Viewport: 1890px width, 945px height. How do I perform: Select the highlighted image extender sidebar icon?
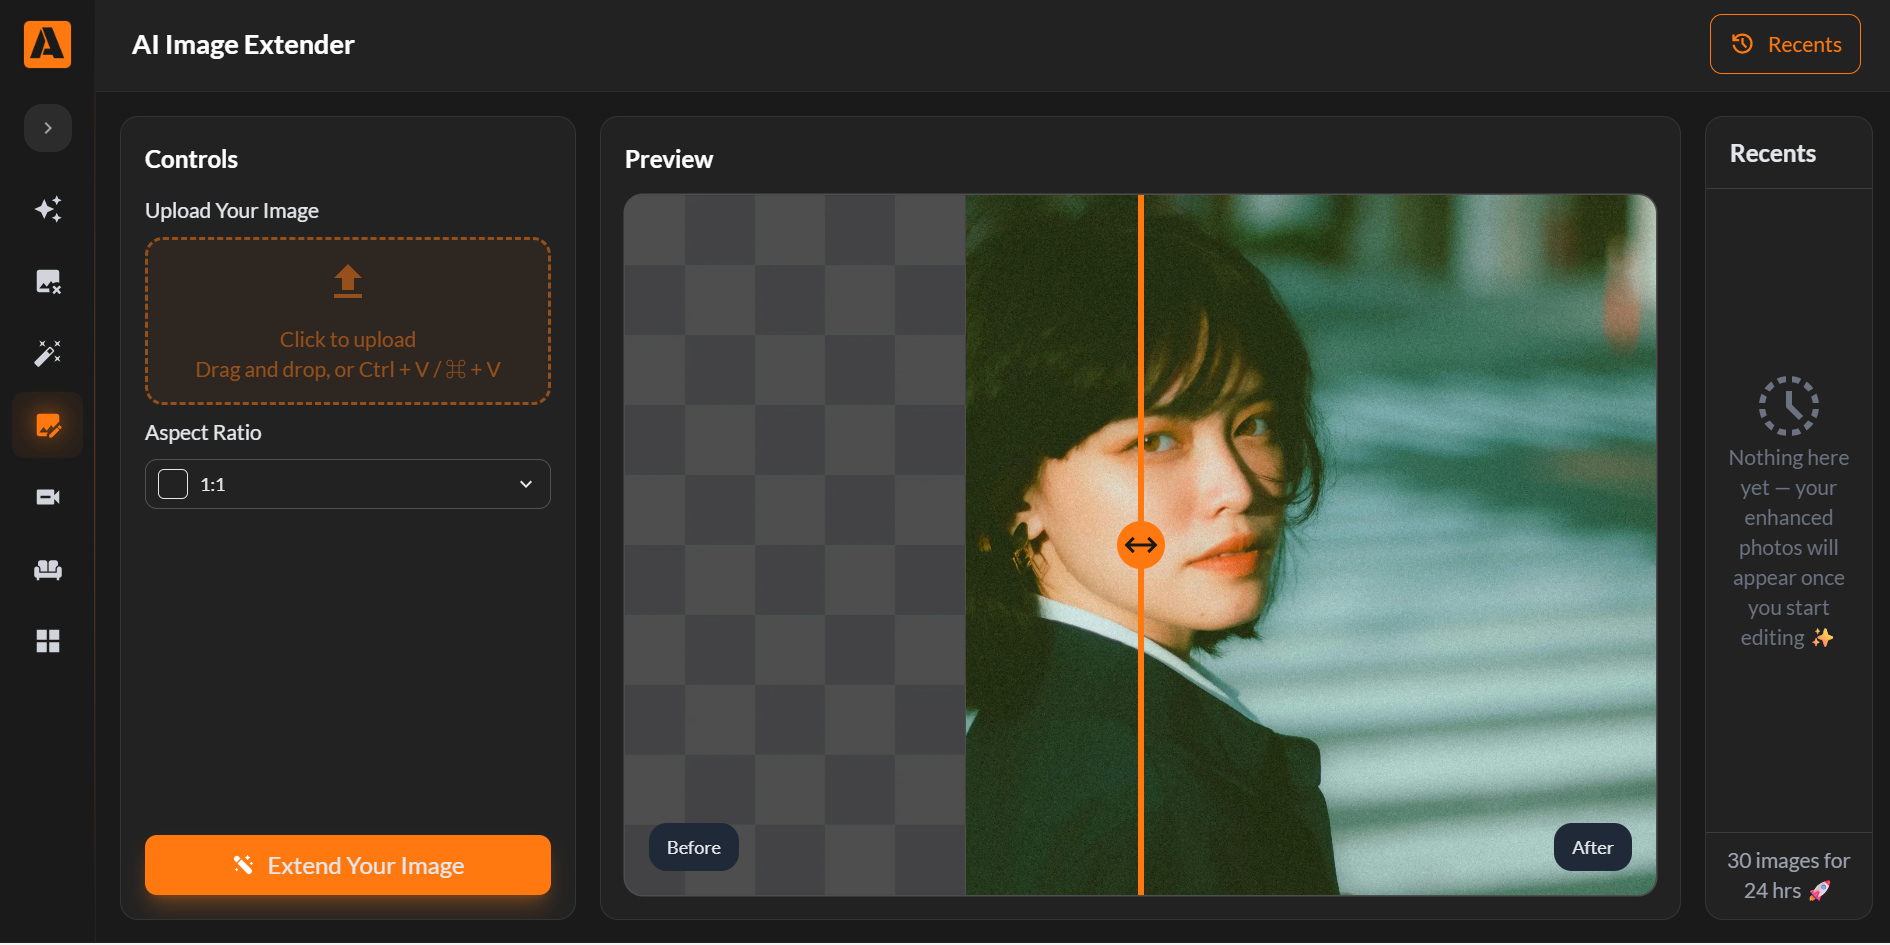point(48,426)
